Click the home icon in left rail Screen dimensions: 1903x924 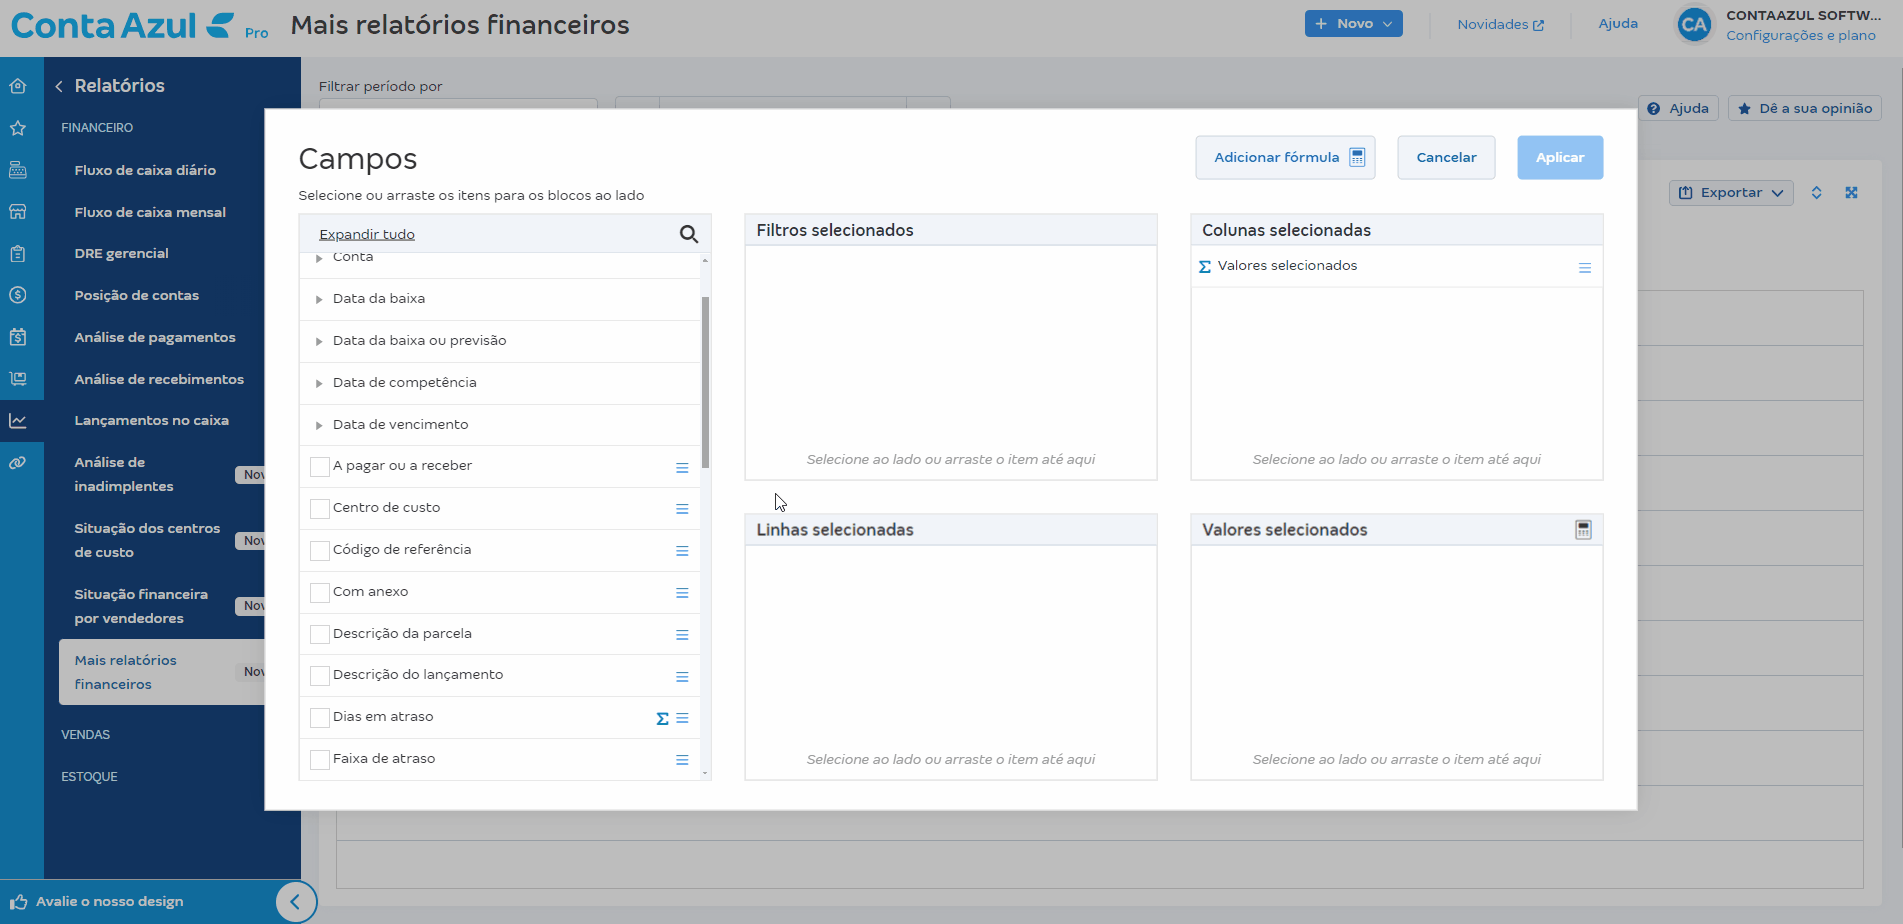click(x=18, y=86)
